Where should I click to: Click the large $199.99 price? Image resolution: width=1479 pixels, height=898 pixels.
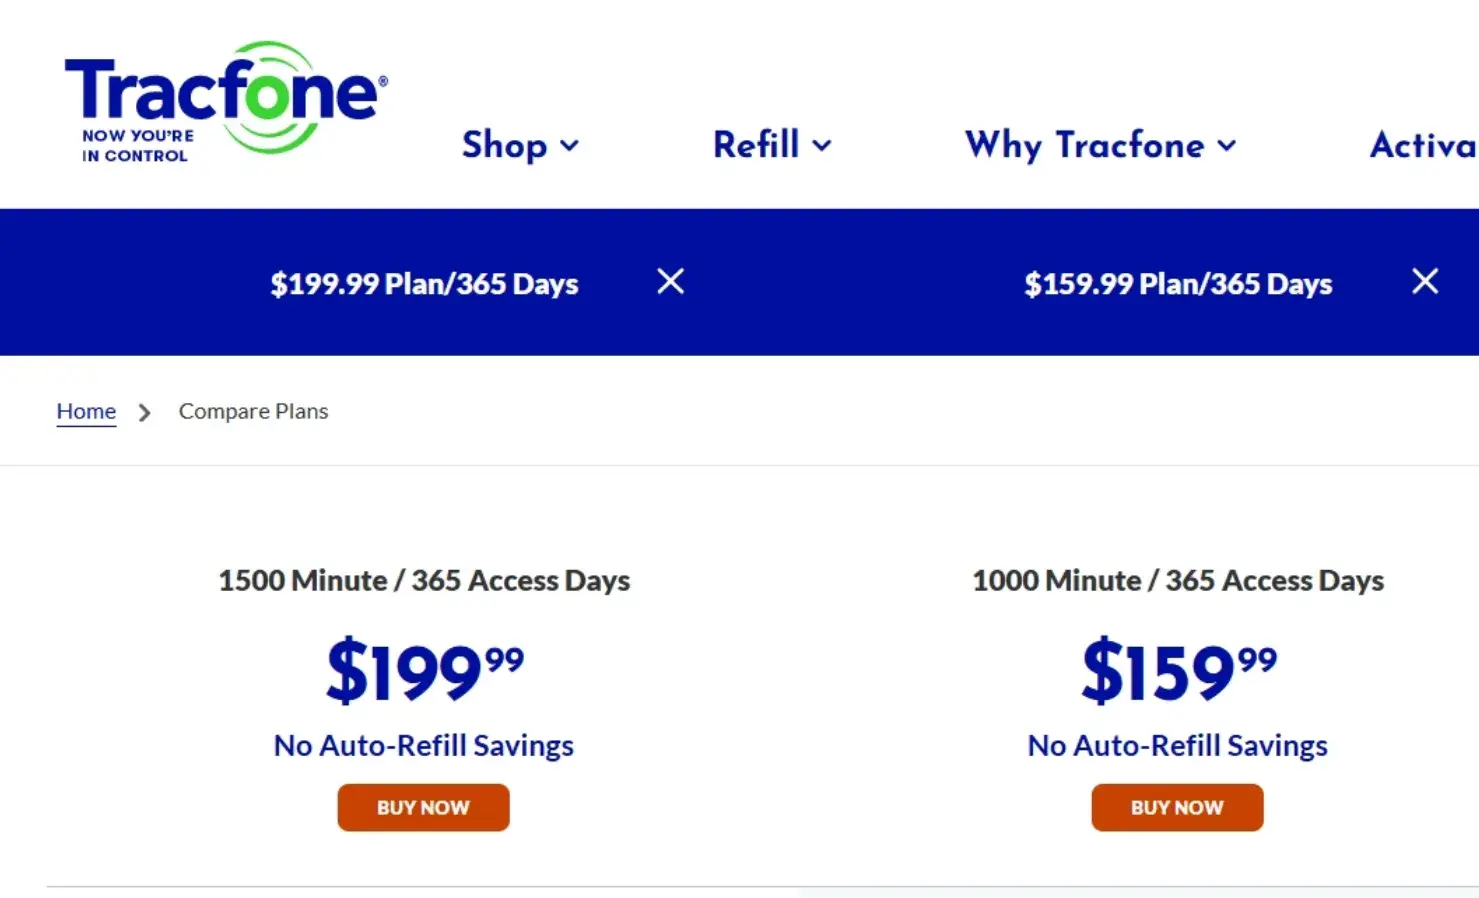pos(424,670)
